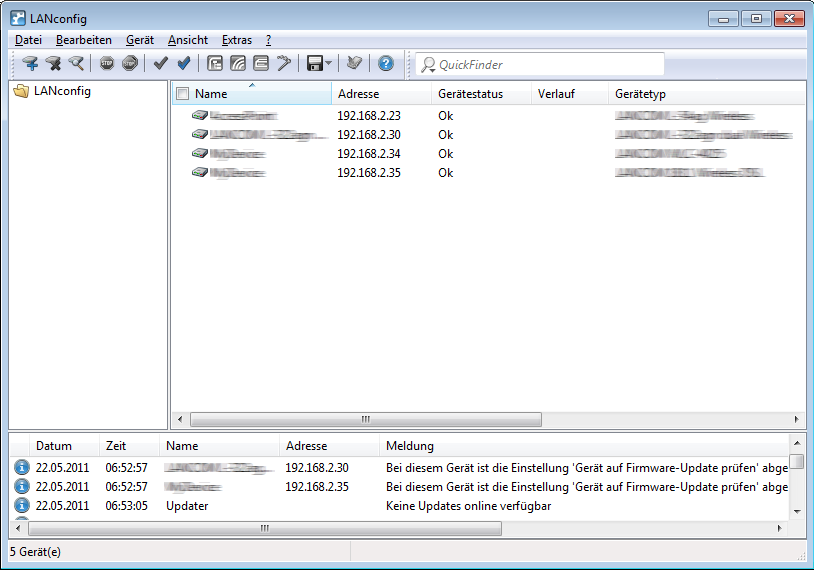The width and height of the screenshot is (814, 570).
Task: Click the add device icon with plus sign
Action: [30, 64]
